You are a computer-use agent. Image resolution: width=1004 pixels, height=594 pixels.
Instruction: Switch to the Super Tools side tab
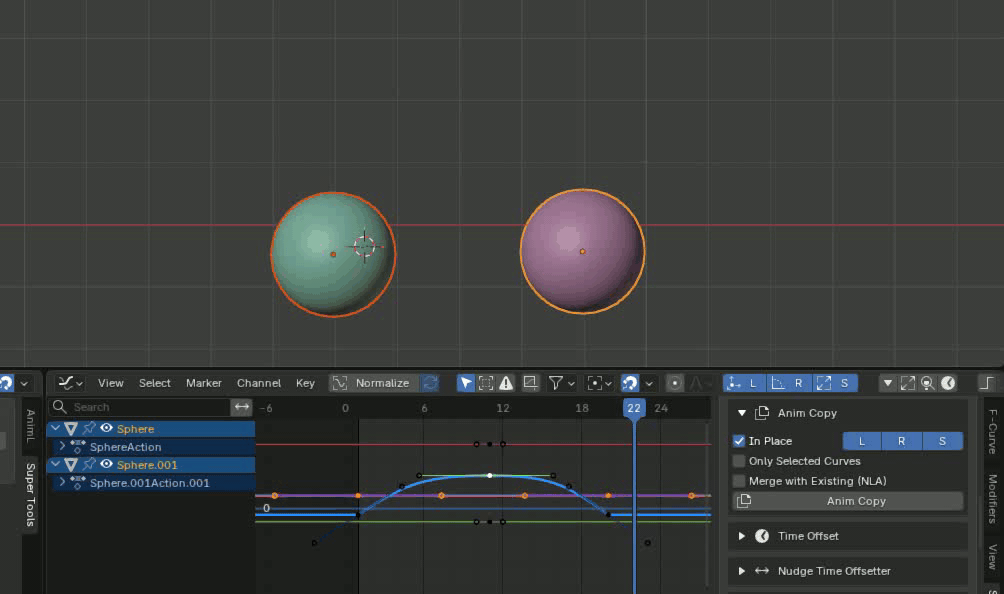29,495
